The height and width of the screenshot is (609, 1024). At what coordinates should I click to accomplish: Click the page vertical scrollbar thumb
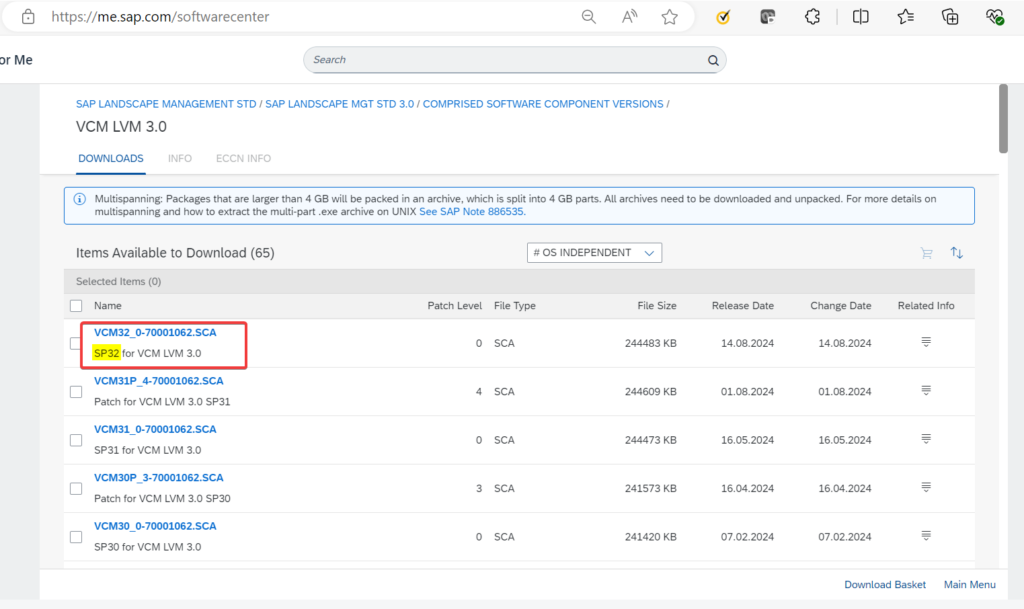pyautogui.click(x=1003, y=119)
